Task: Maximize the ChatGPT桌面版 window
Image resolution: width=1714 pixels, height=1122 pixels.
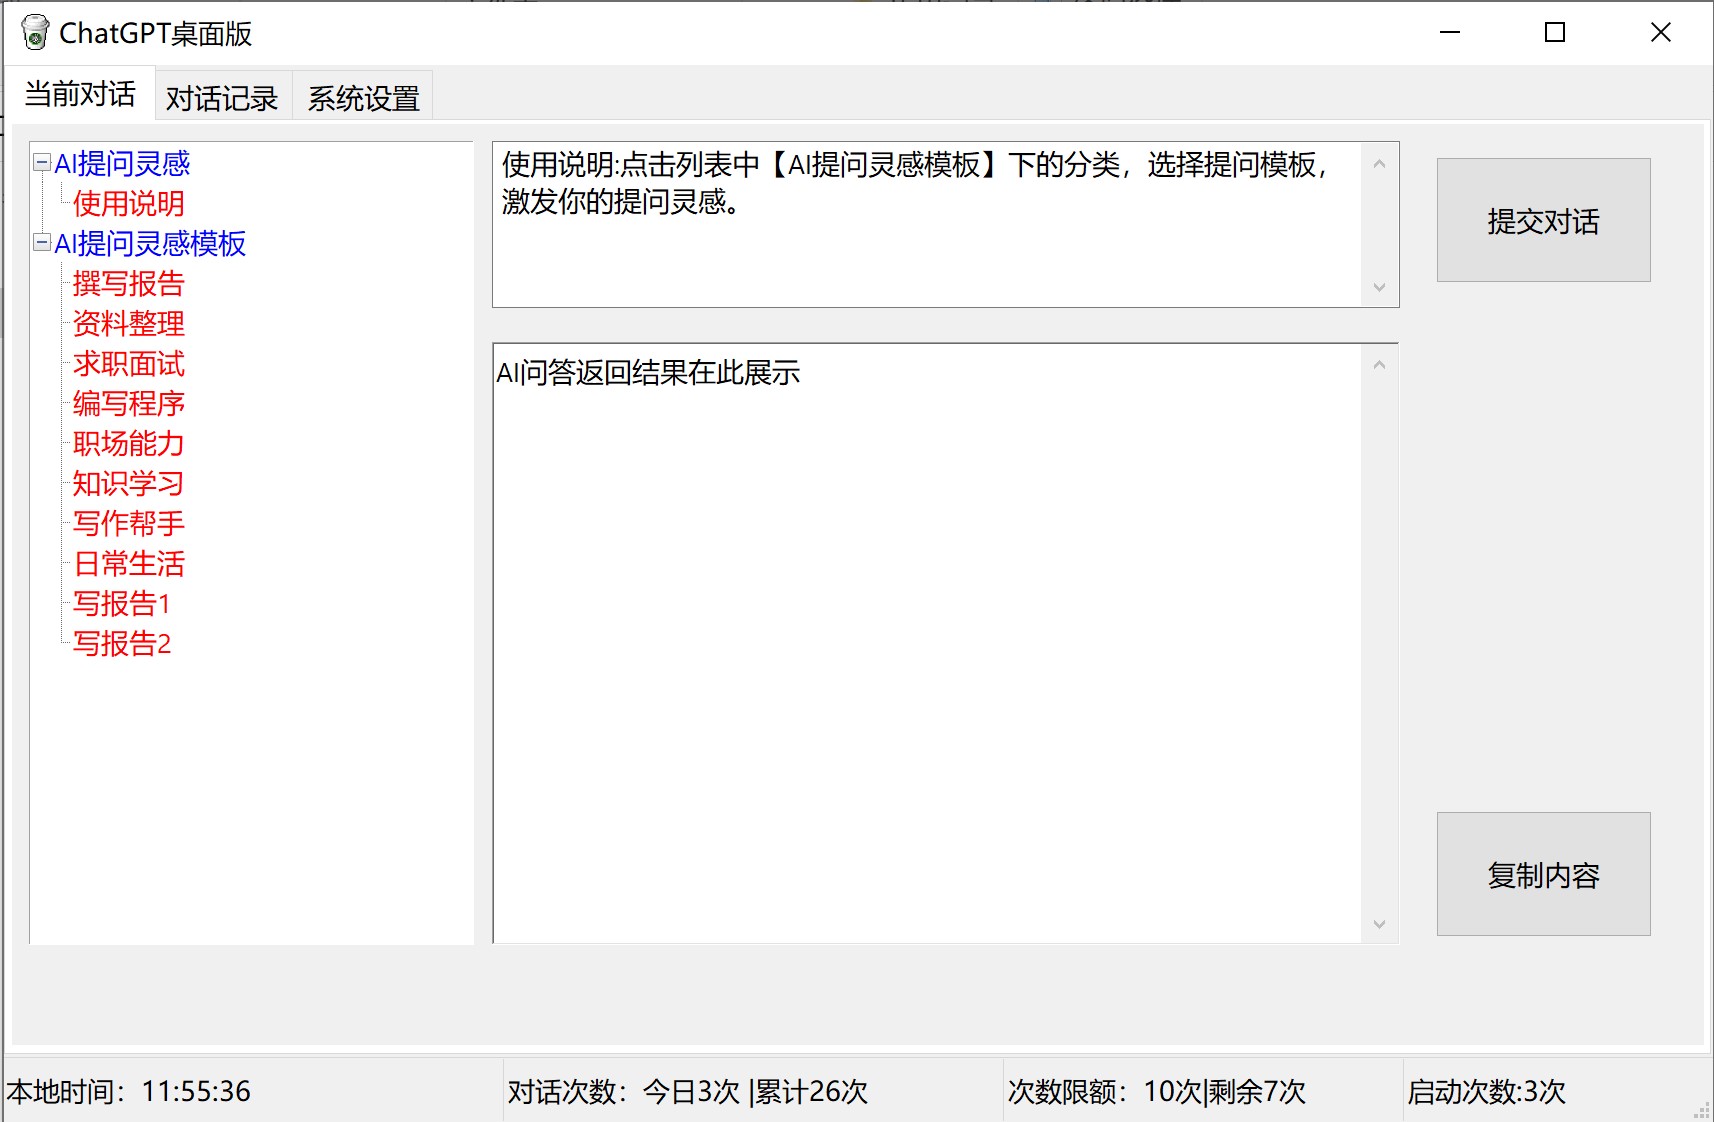Action: pyautogui.click(x=1555, y=32)
